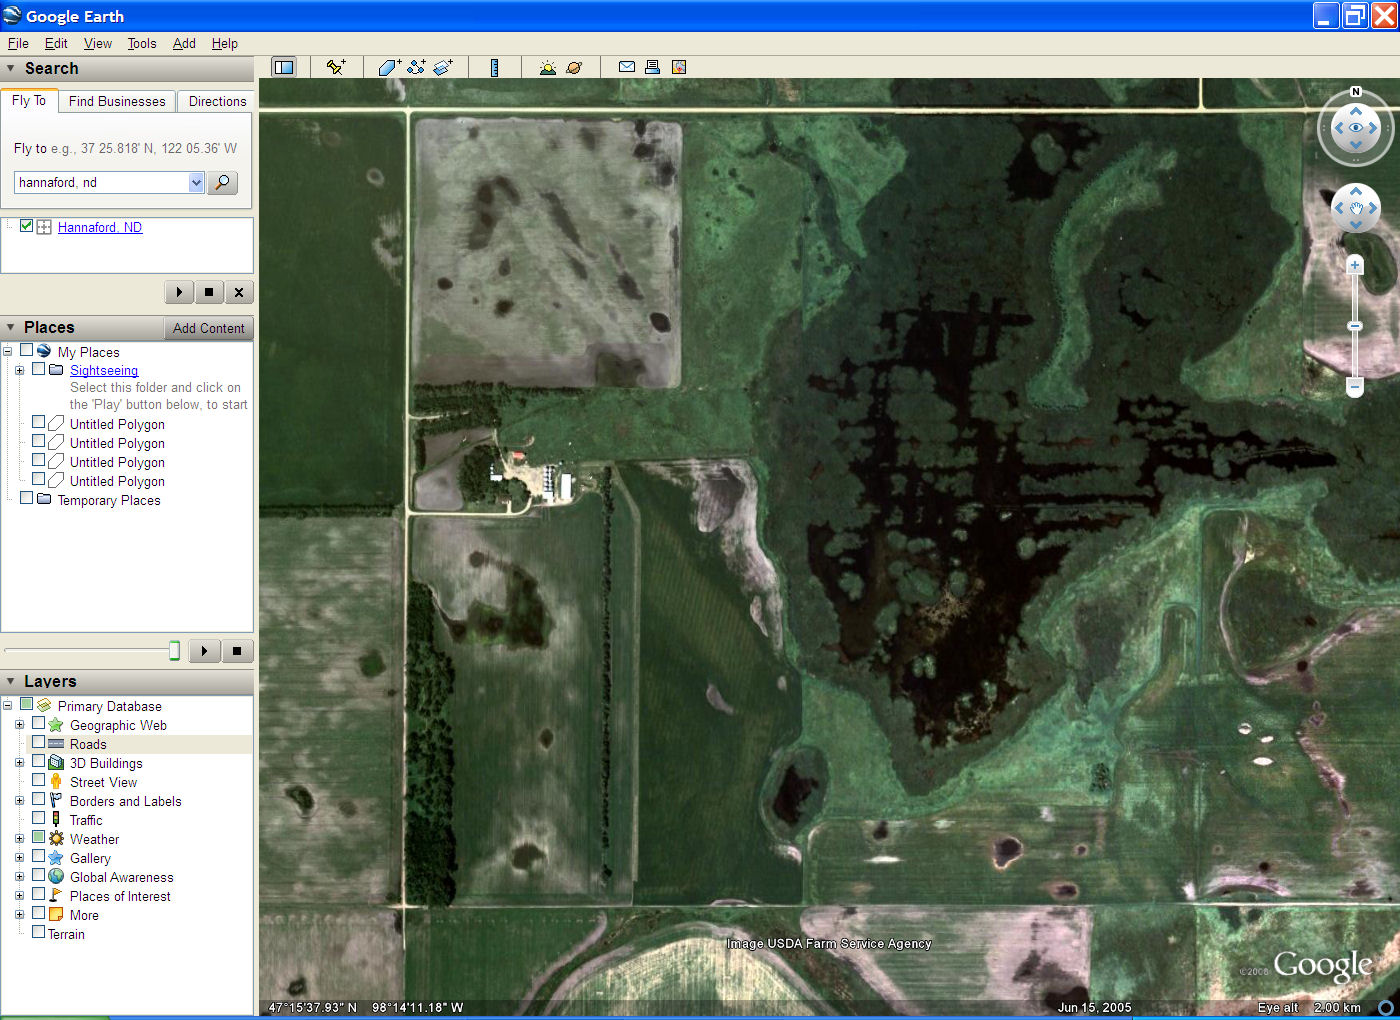Viewport: 1400px width, 1020px height.
Task: Expand the Places of Interest node
Action: [x=19, y=896]
